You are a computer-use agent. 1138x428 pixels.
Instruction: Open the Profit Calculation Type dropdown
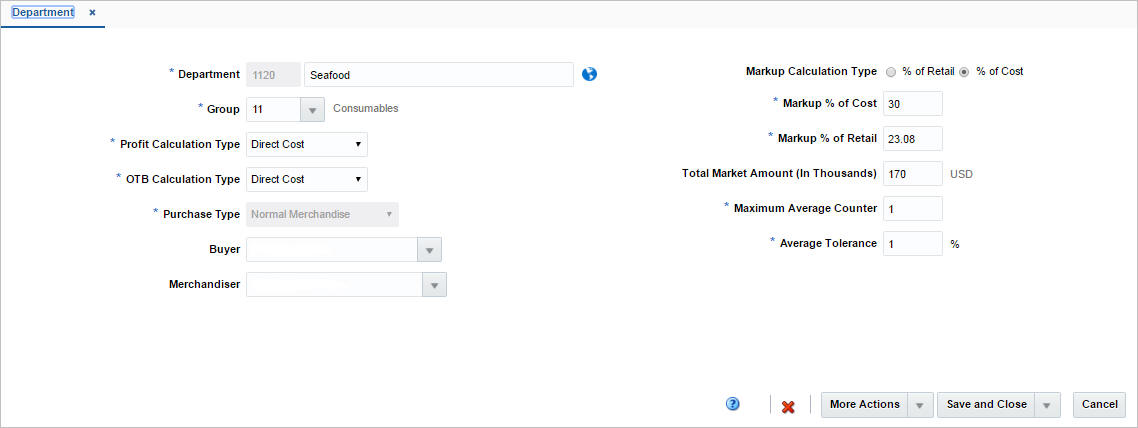307,144
